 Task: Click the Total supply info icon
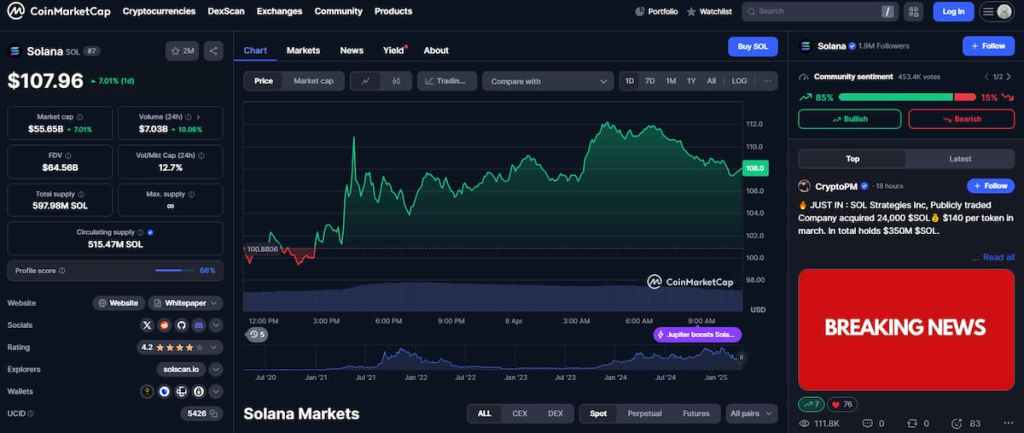pyautogui.click(x=81, y=194)
